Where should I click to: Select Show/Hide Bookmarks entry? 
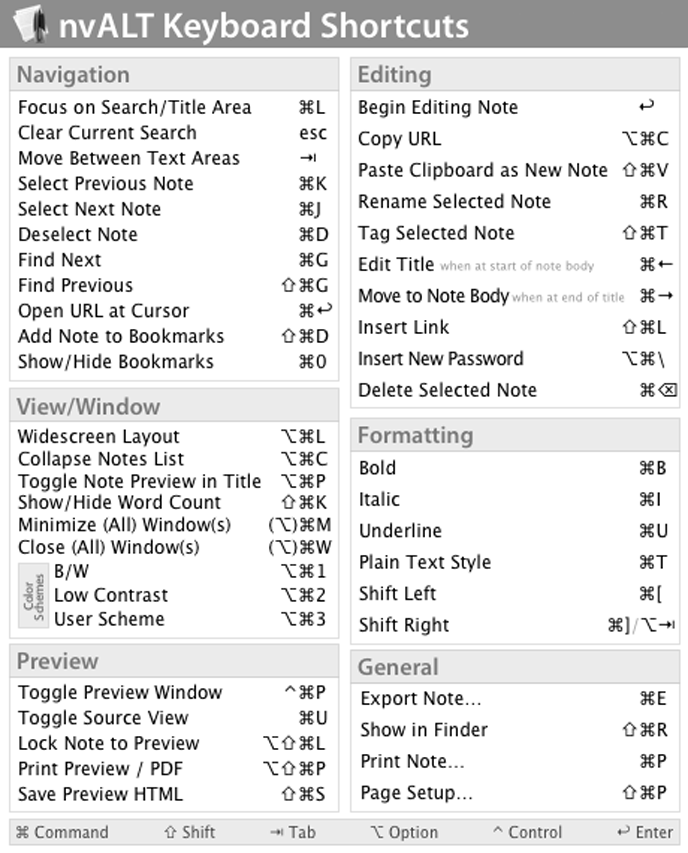[115, 361]
